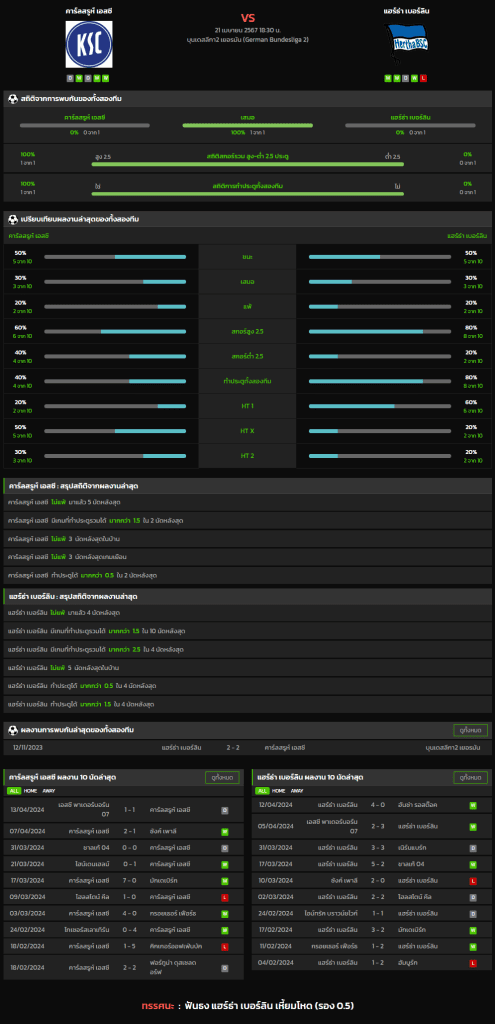This screenshot has width=495, height=1024.
Task: Click the head-to-head draw 100% bar
Action: tap(248, 125)
